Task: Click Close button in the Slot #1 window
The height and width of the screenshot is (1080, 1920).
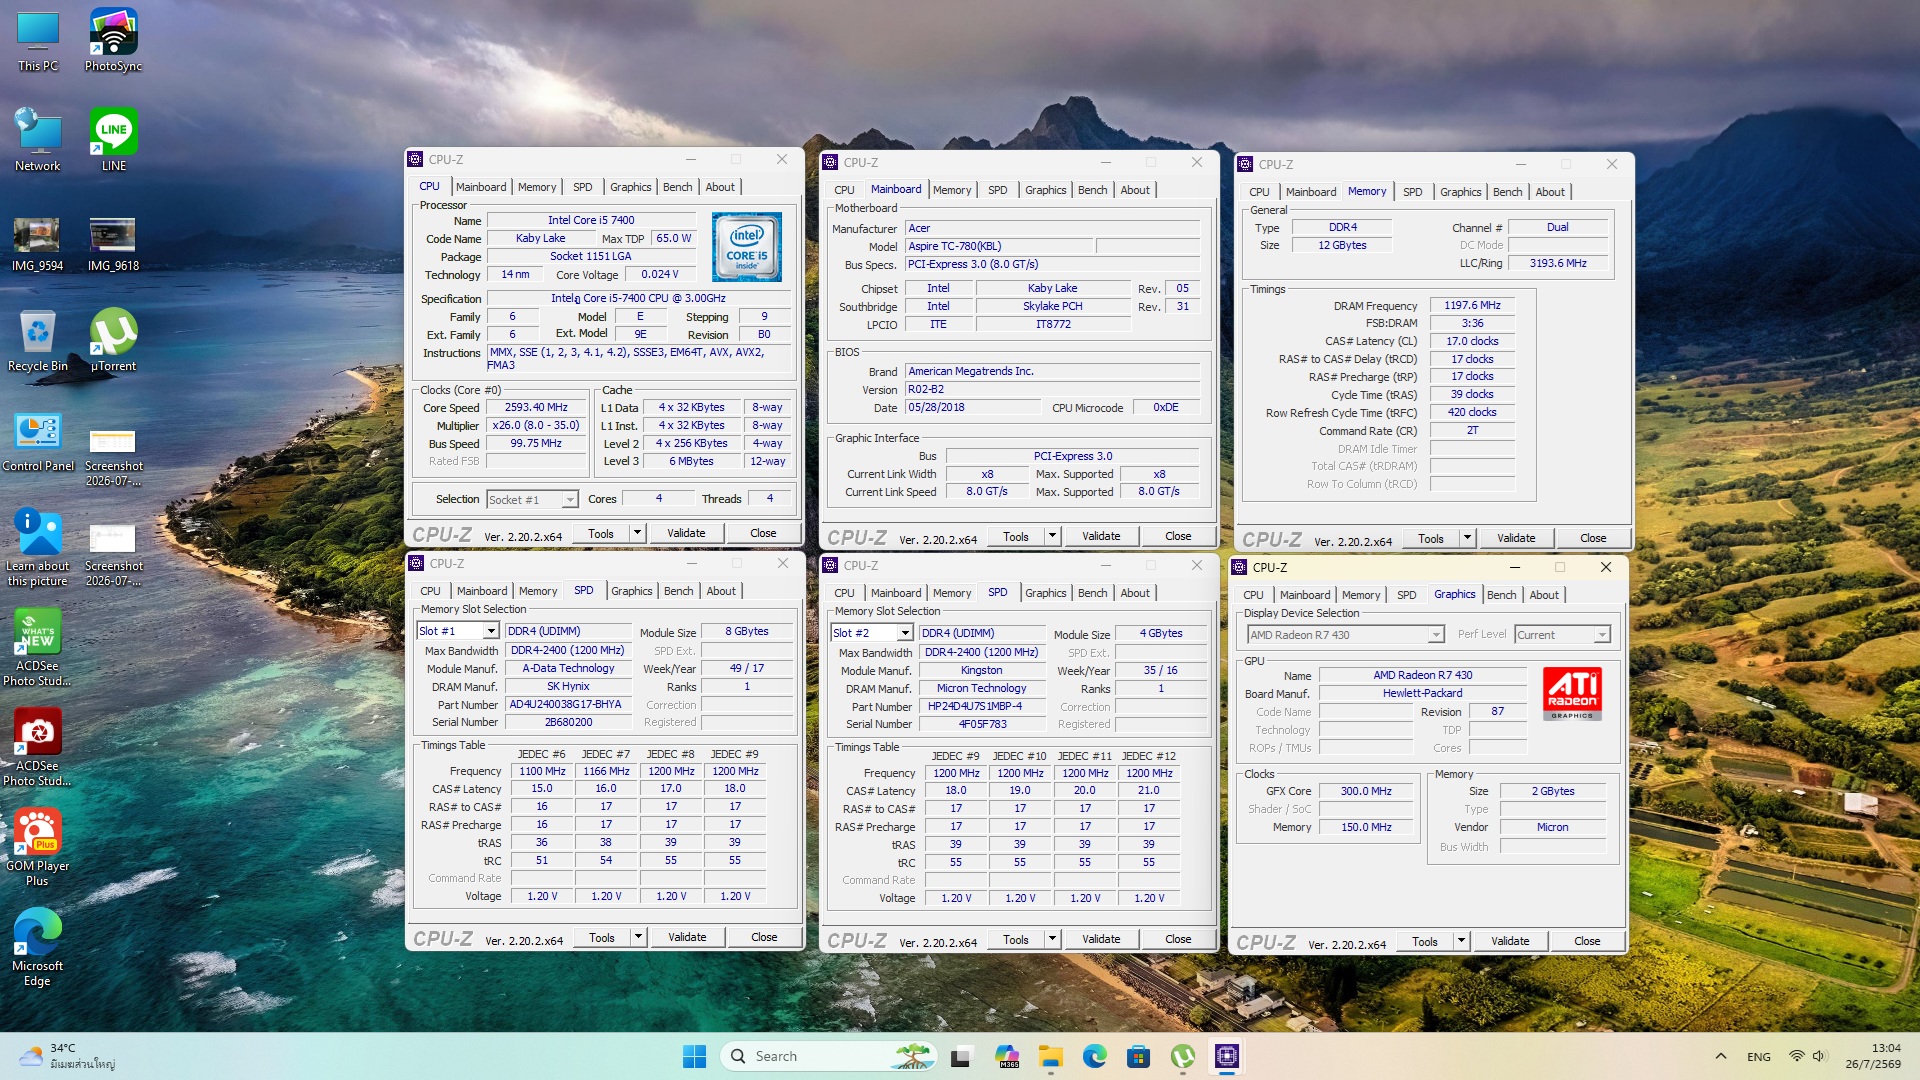Action: [x=764, y=937]
